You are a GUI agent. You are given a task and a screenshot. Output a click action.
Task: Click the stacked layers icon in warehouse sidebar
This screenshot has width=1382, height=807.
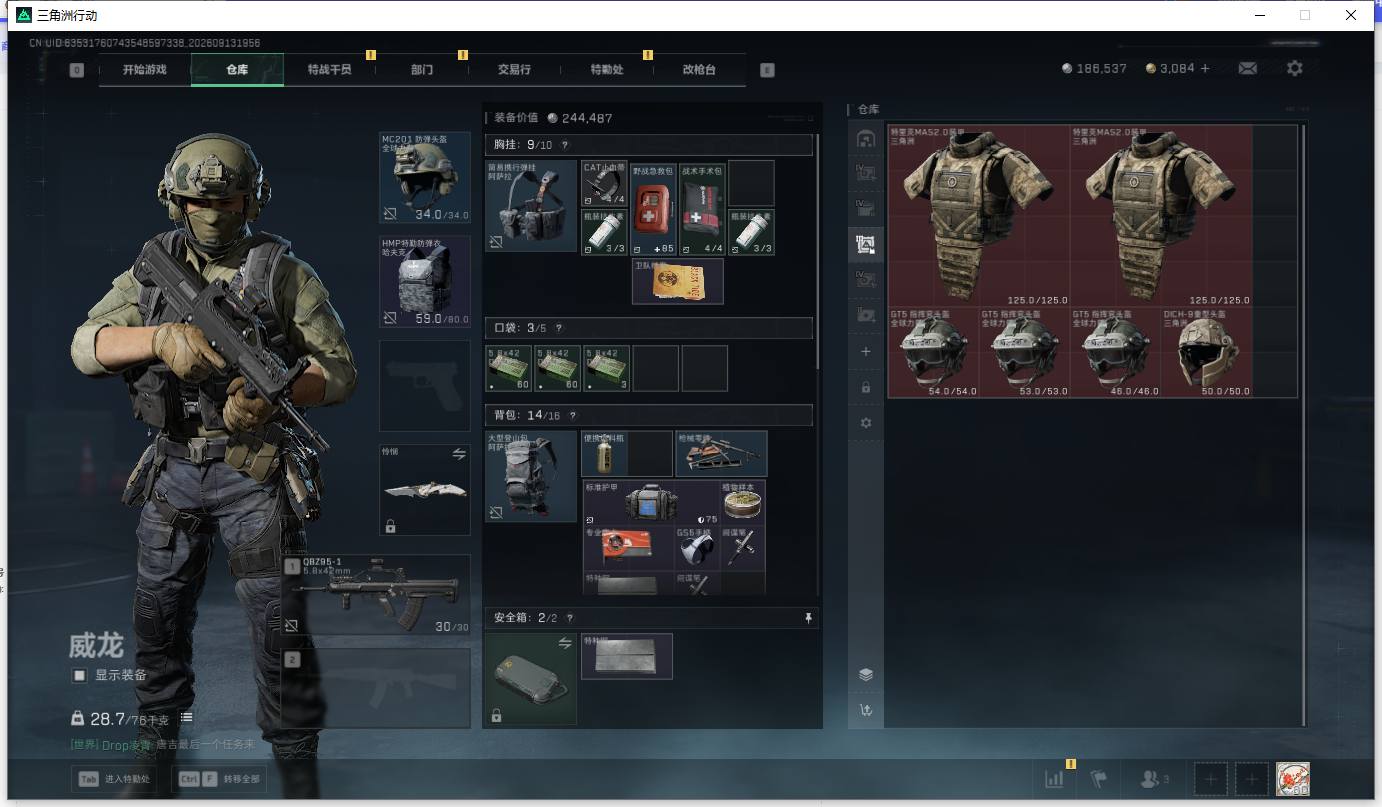pos(866,675)
